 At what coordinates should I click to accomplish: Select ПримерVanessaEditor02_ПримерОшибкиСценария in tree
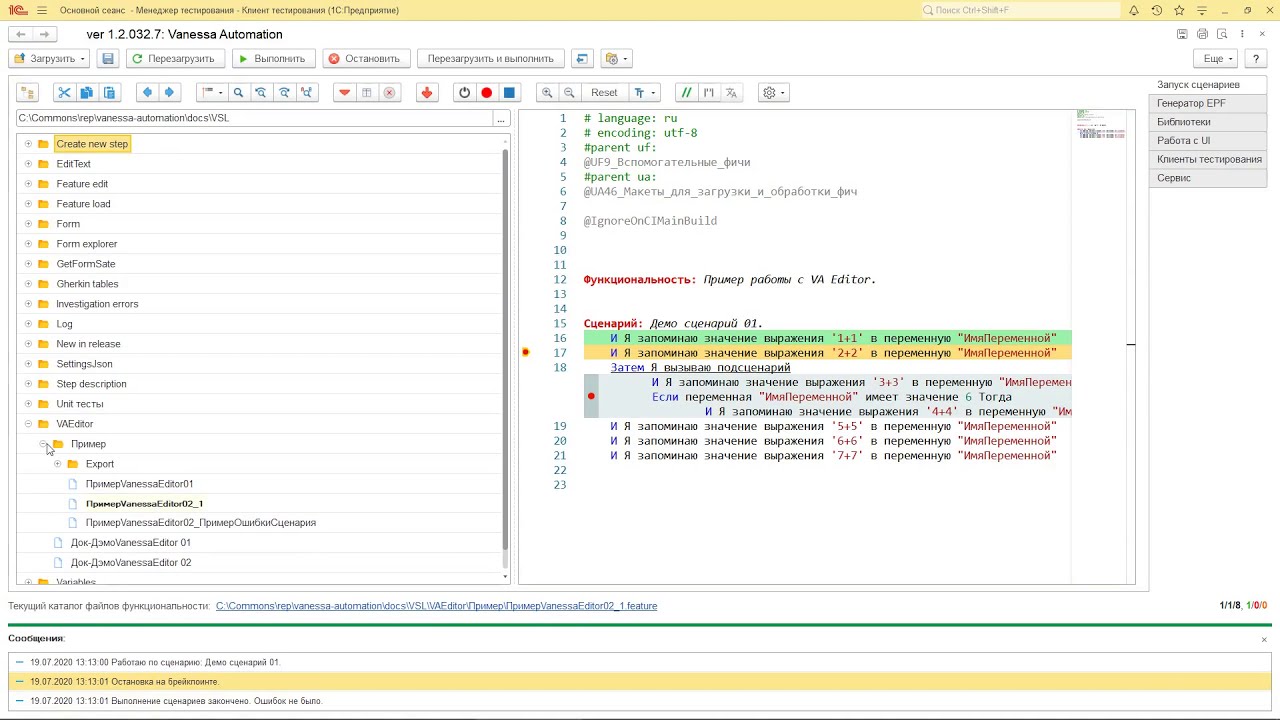tap(201, 523)
